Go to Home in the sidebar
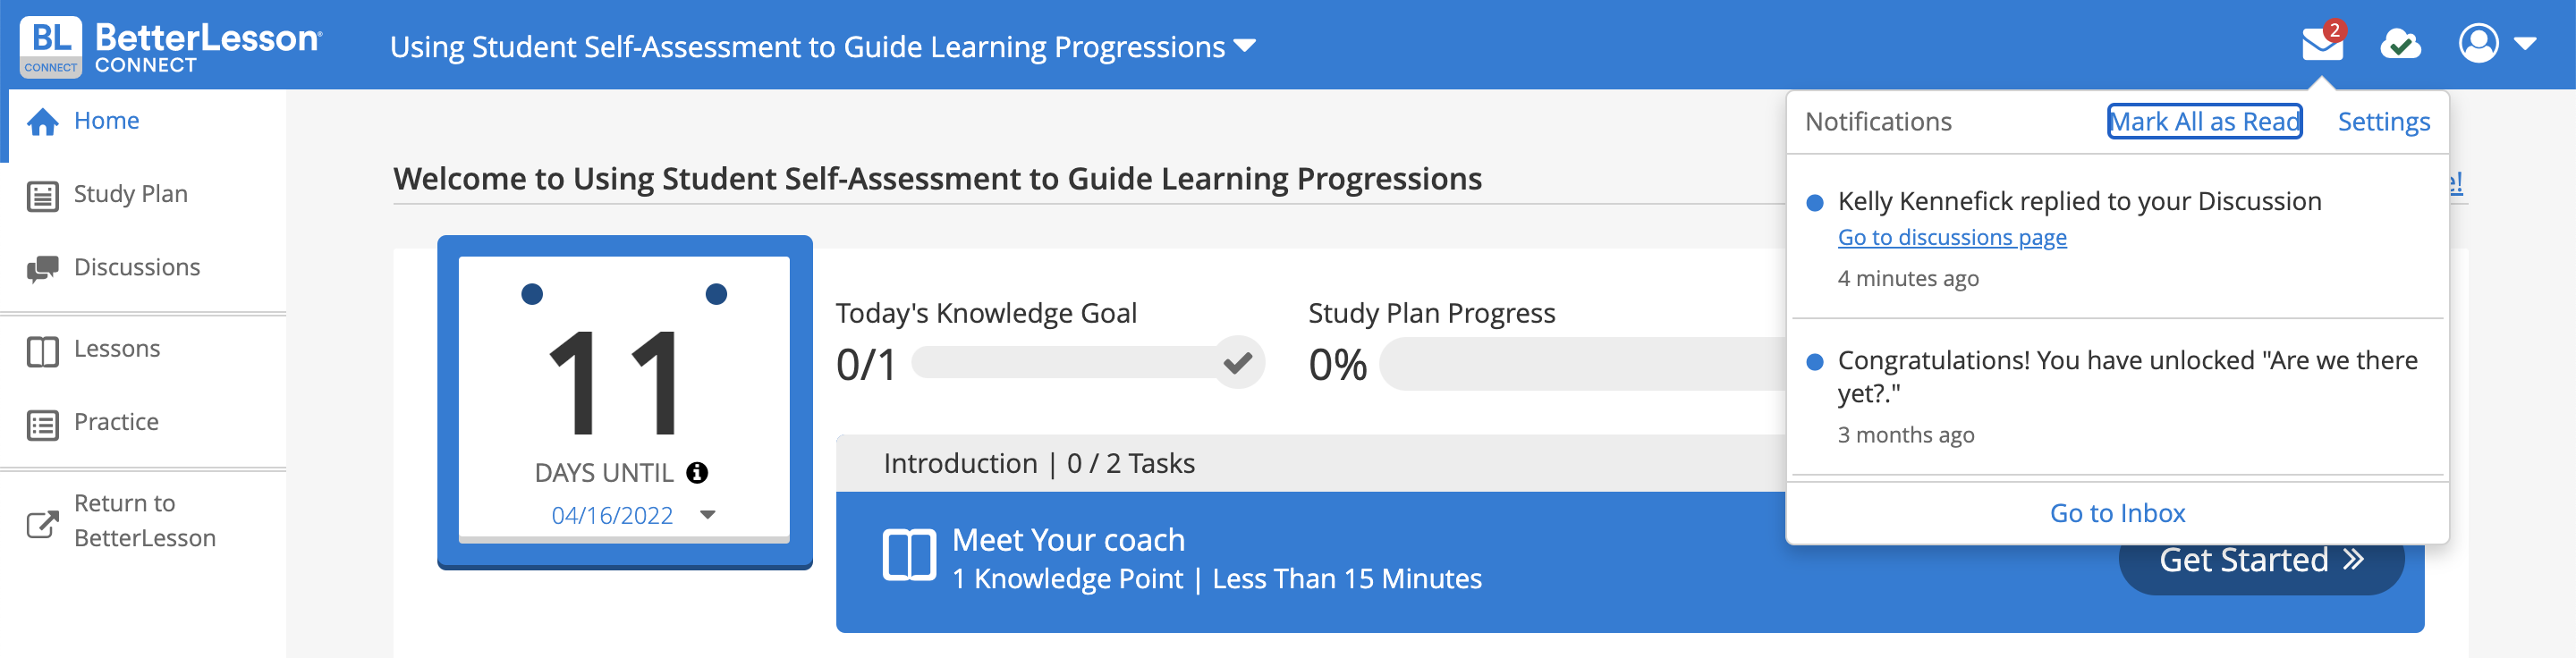 pos(106,121)
